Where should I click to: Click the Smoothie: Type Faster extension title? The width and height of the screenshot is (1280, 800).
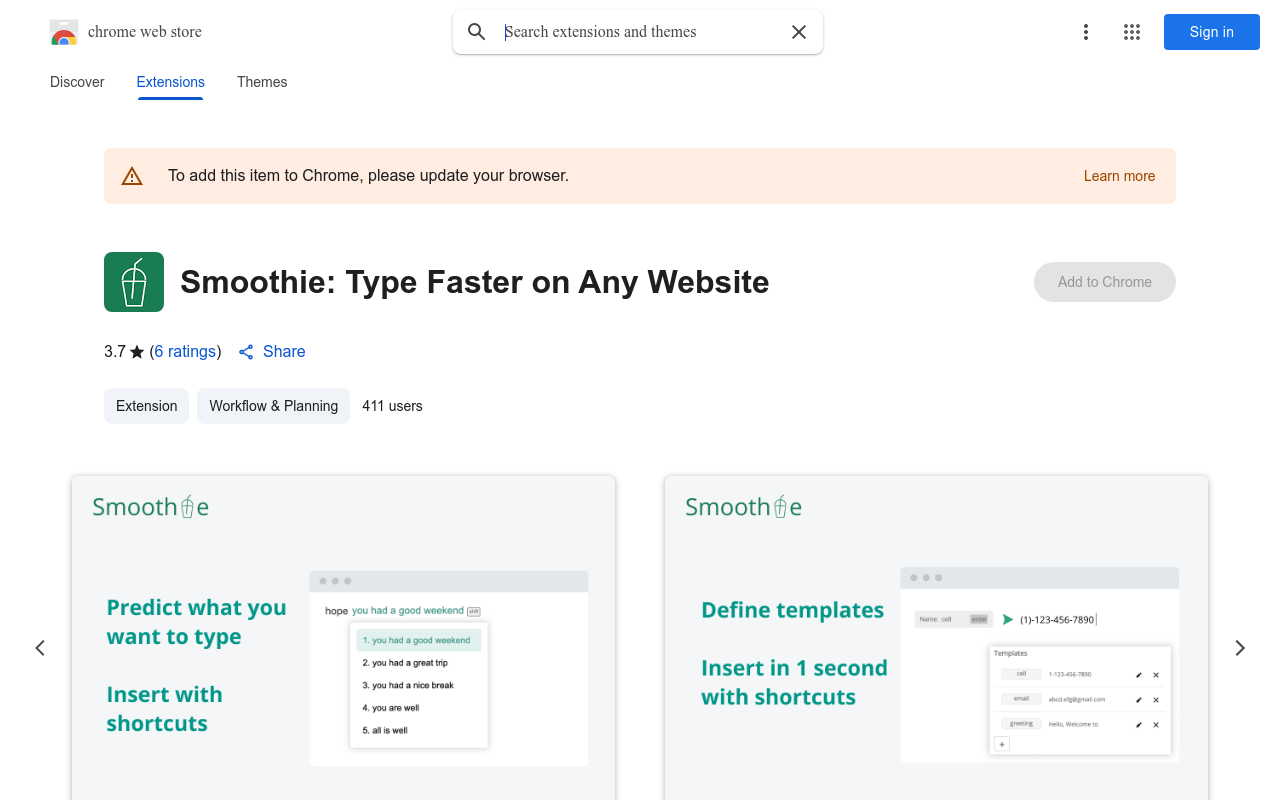click(x=475, y=282)
